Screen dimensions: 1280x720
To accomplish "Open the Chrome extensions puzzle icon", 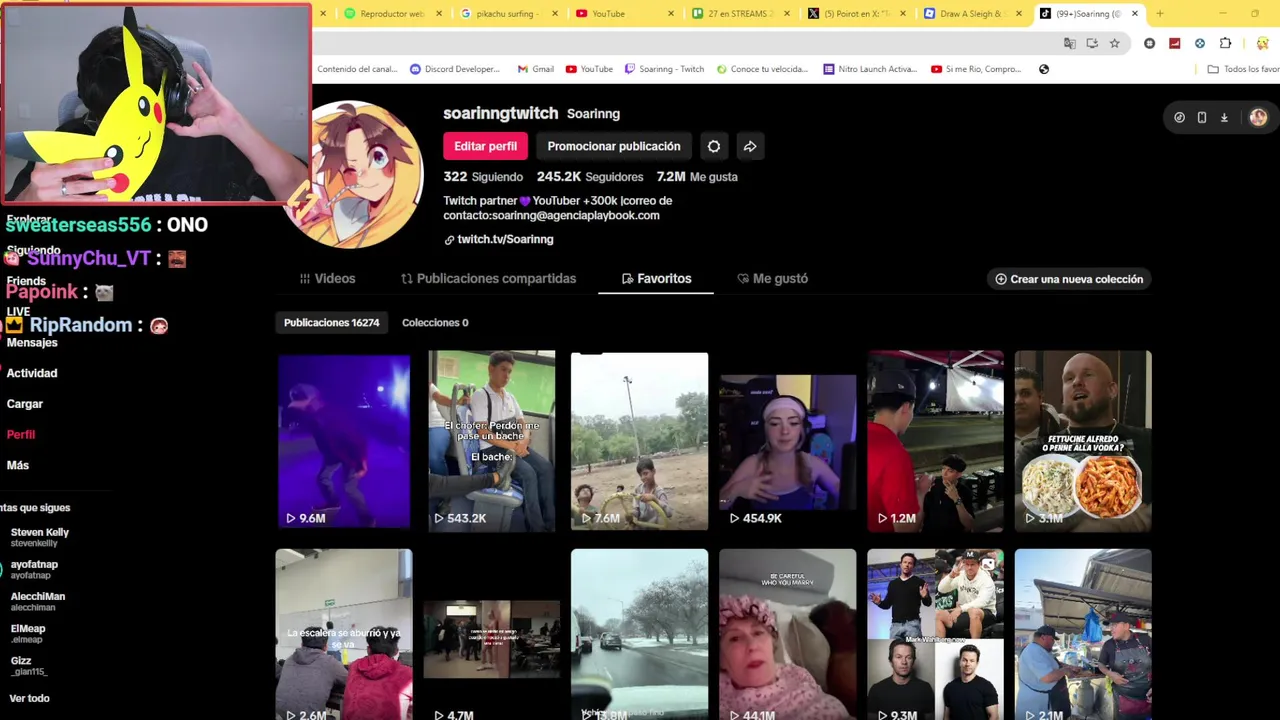I will [x=1226, y=43].
